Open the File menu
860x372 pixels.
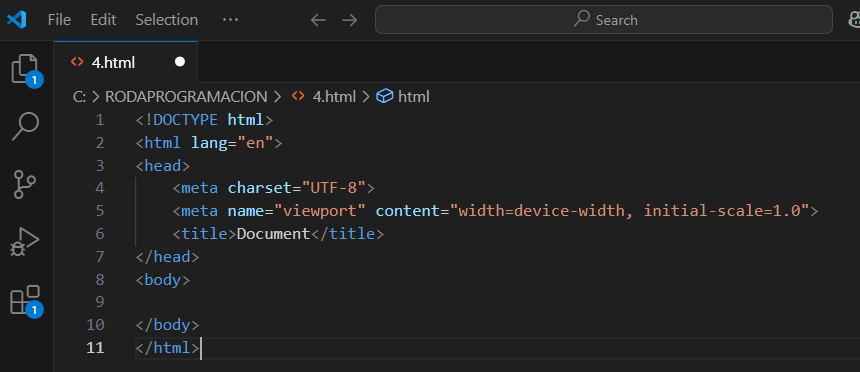click(59, 20)
